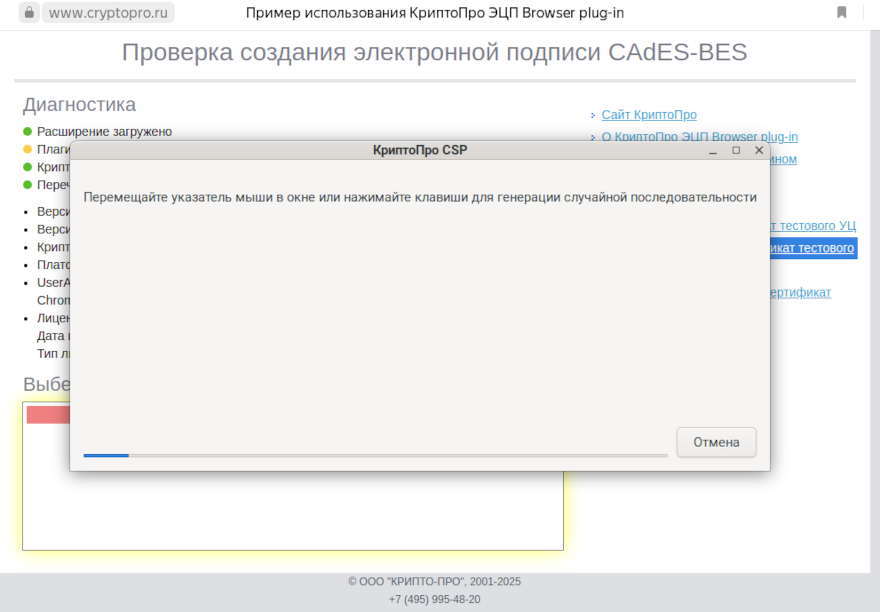The width and height of the screenshot is (880, 612).
Task: Open the "О КриптоПро ЭЦП Browser plug-in" link
Action: (701, 137)
